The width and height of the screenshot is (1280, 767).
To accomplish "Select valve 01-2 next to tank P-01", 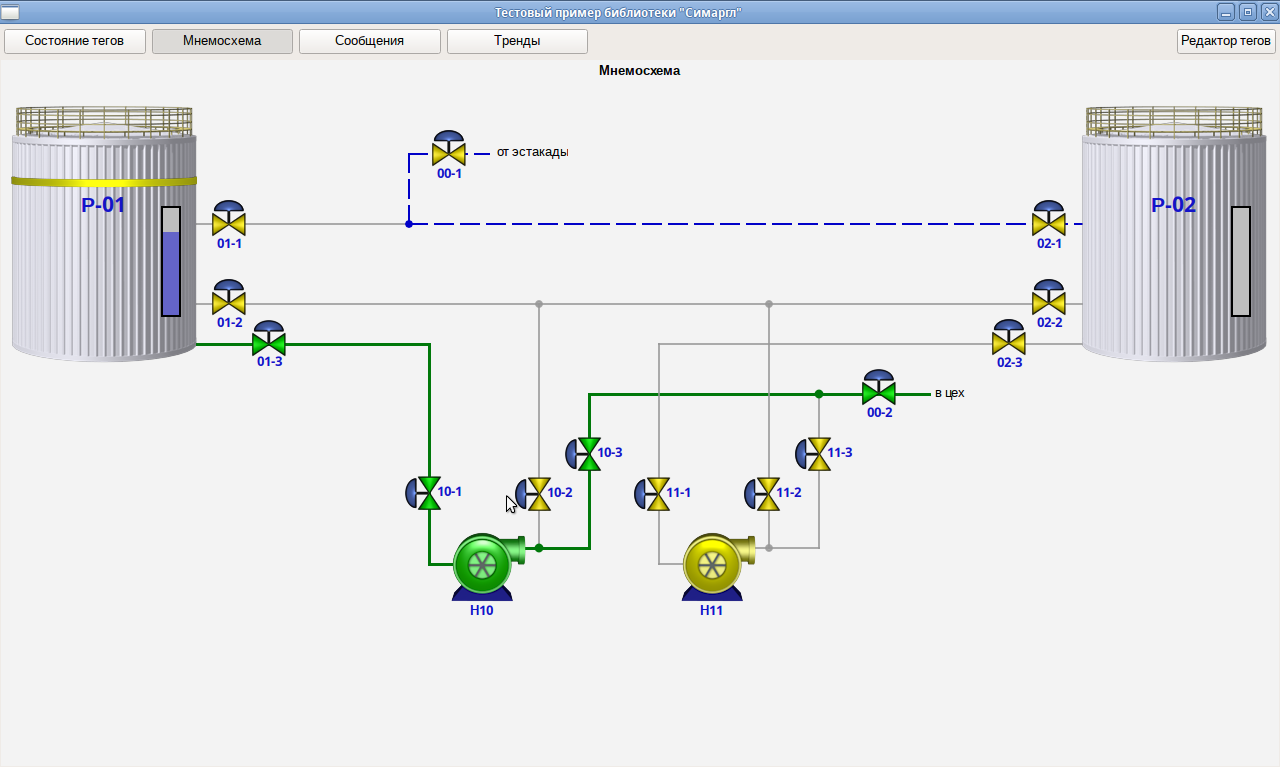I will pyautogui.click(x=229, y=297).
